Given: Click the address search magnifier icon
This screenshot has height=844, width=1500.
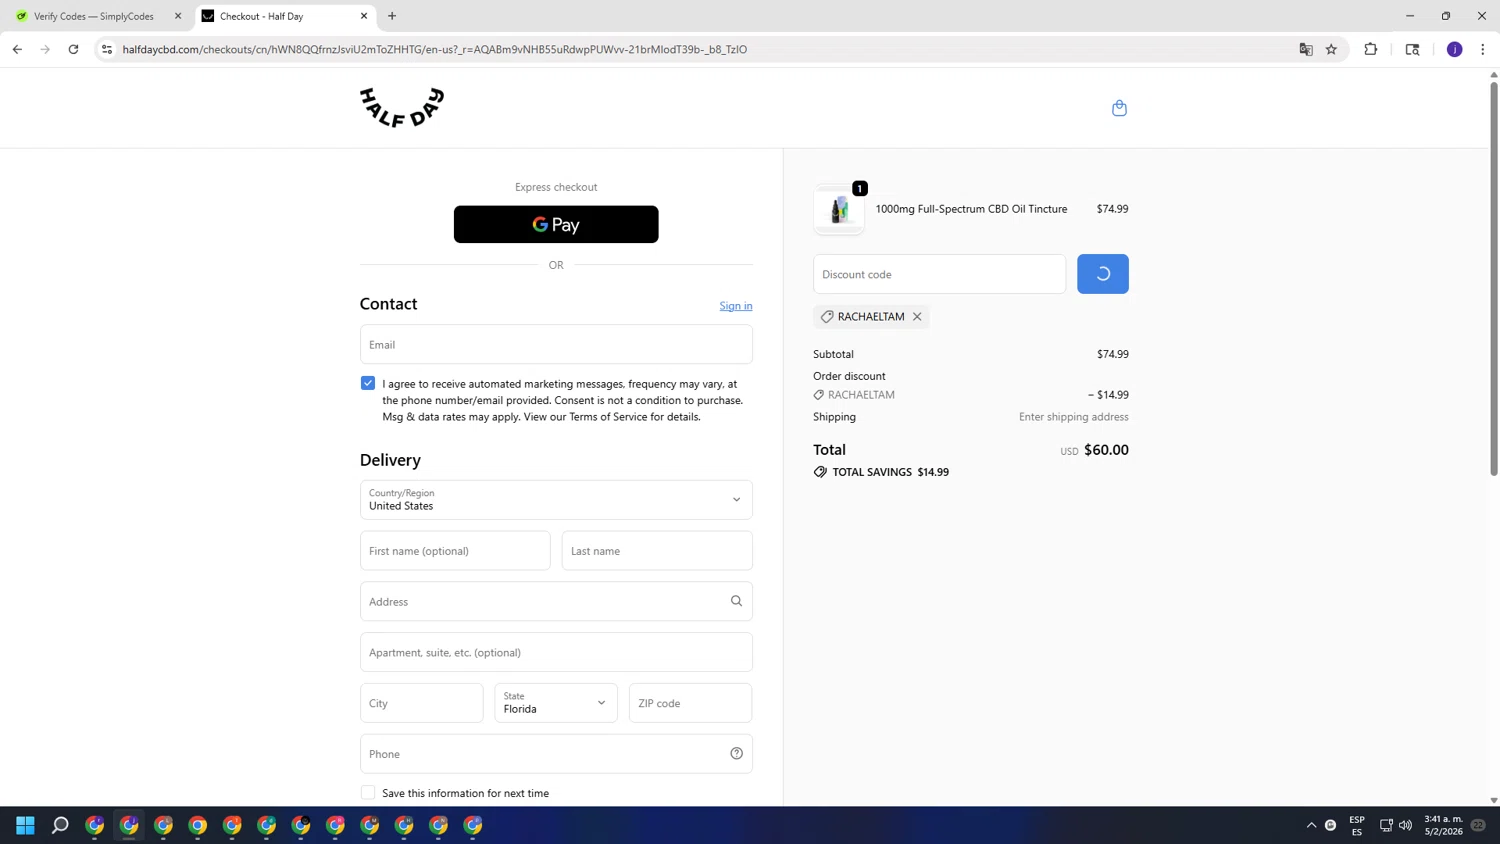Looking at the screenshot, I should (736, 601).
